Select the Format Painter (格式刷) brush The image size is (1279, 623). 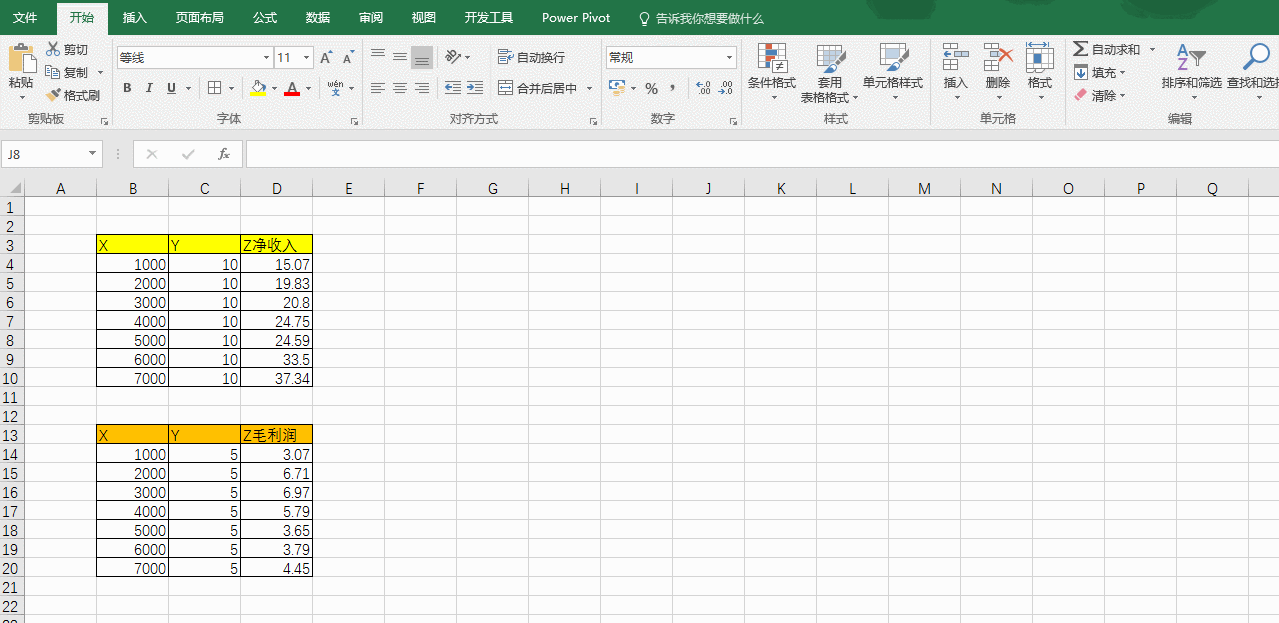[53, 95]
